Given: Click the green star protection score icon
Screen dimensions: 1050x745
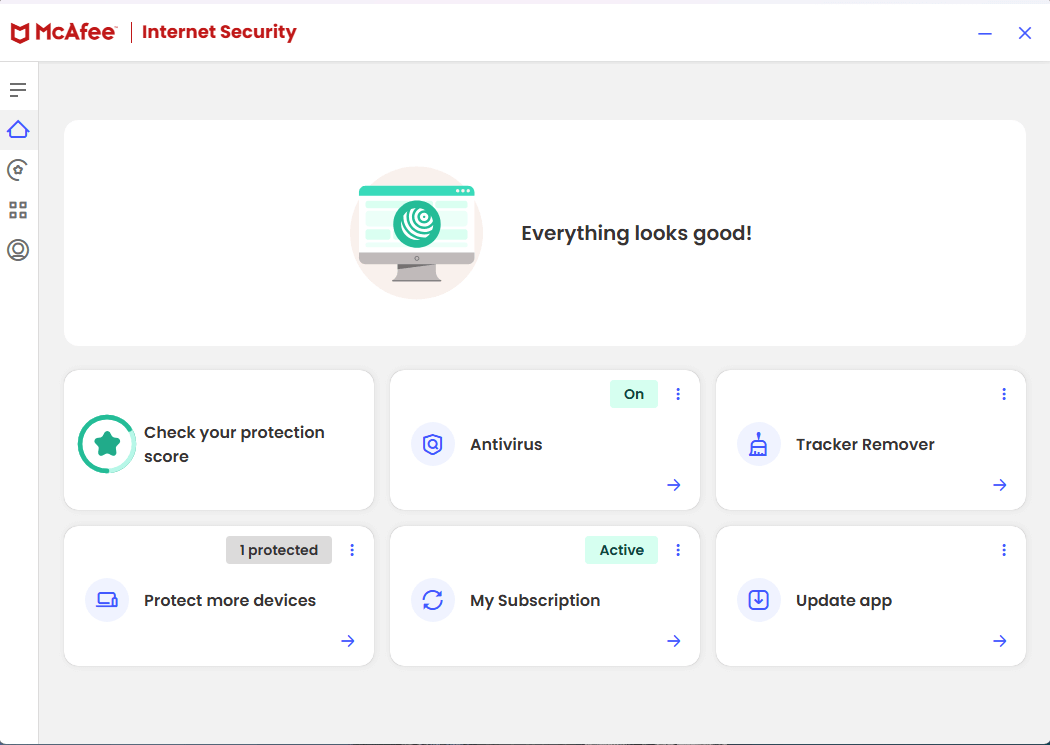Looking at the screenshot, I should pyautogui.click(x=107, y=444).
